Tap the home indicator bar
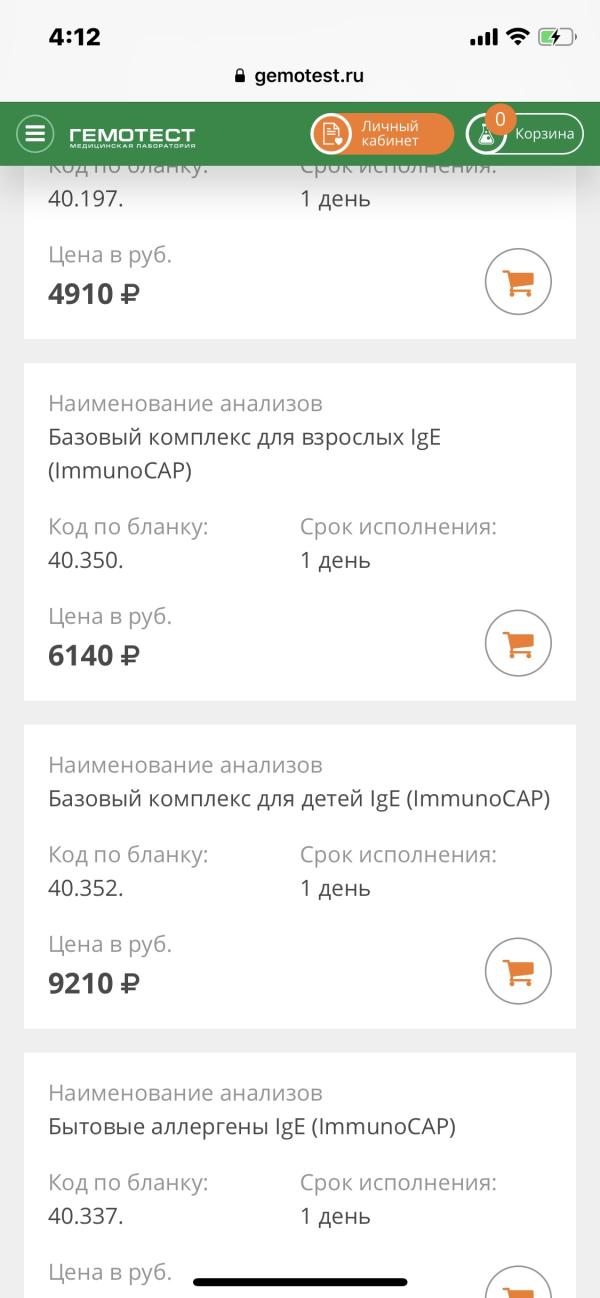 (300, 1281)
